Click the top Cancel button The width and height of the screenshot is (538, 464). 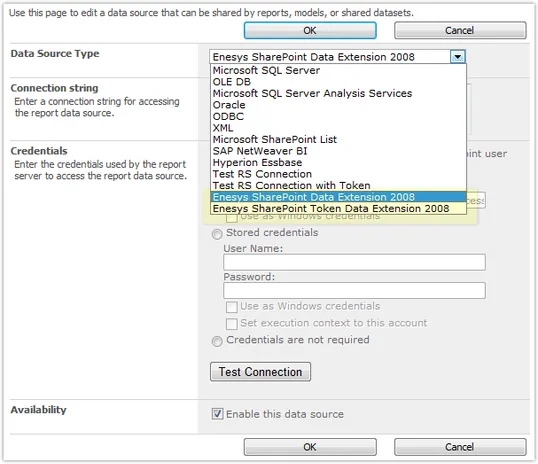coord(460,31)
